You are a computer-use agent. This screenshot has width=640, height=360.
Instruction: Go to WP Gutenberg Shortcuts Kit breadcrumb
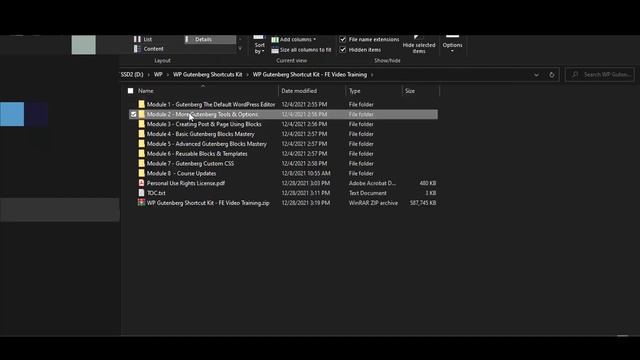[x=208, y=75]
